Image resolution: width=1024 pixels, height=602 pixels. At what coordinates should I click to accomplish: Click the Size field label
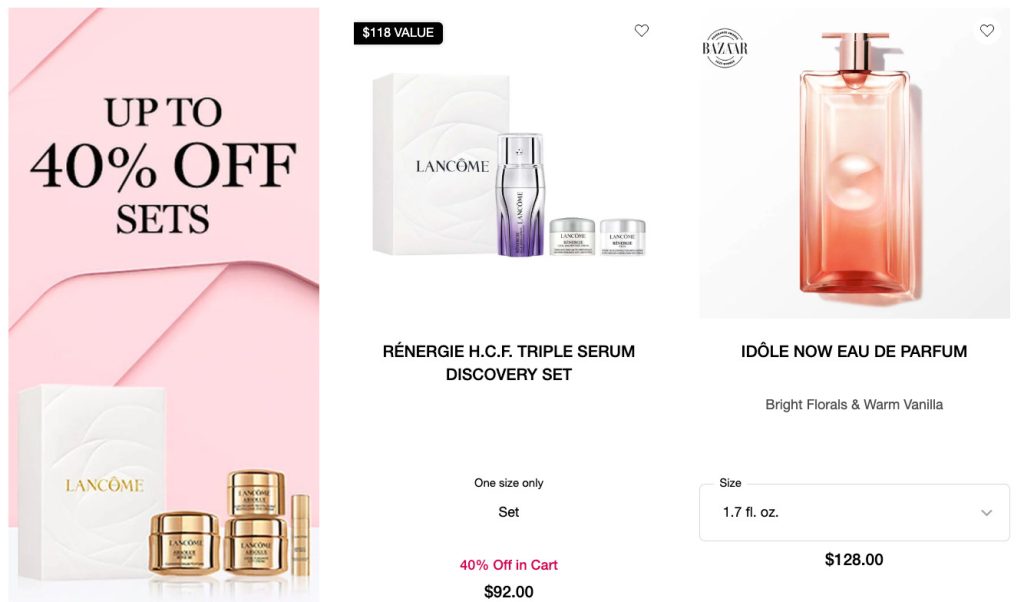pos(730,483)
